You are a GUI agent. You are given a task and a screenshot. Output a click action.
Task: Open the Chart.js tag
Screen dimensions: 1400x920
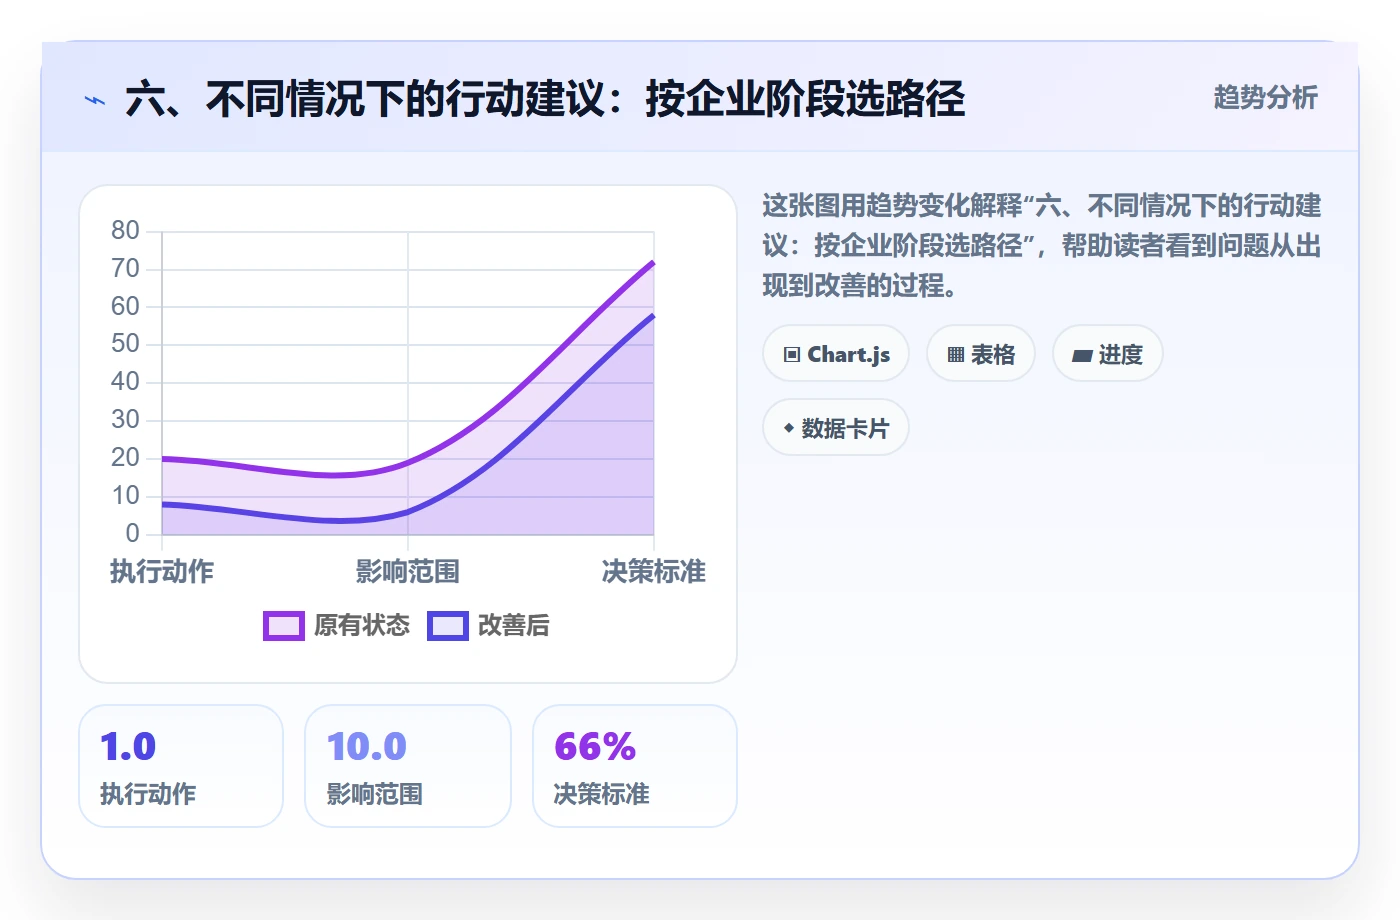[x=836, y=354]
